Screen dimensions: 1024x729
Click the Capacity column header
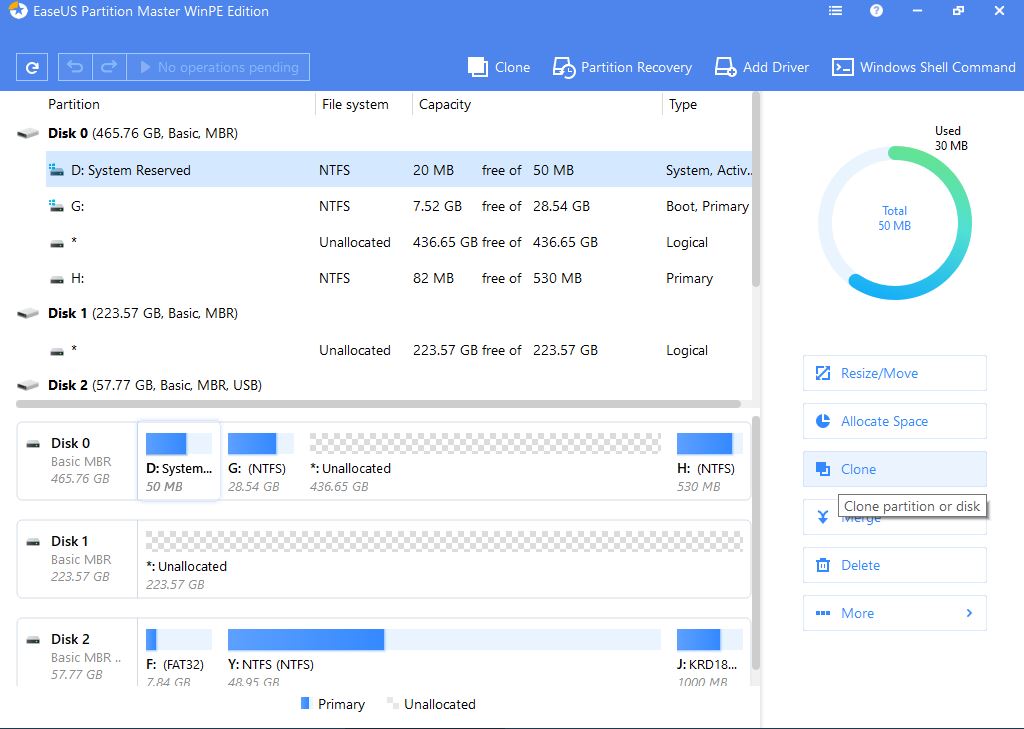(445, 104)
